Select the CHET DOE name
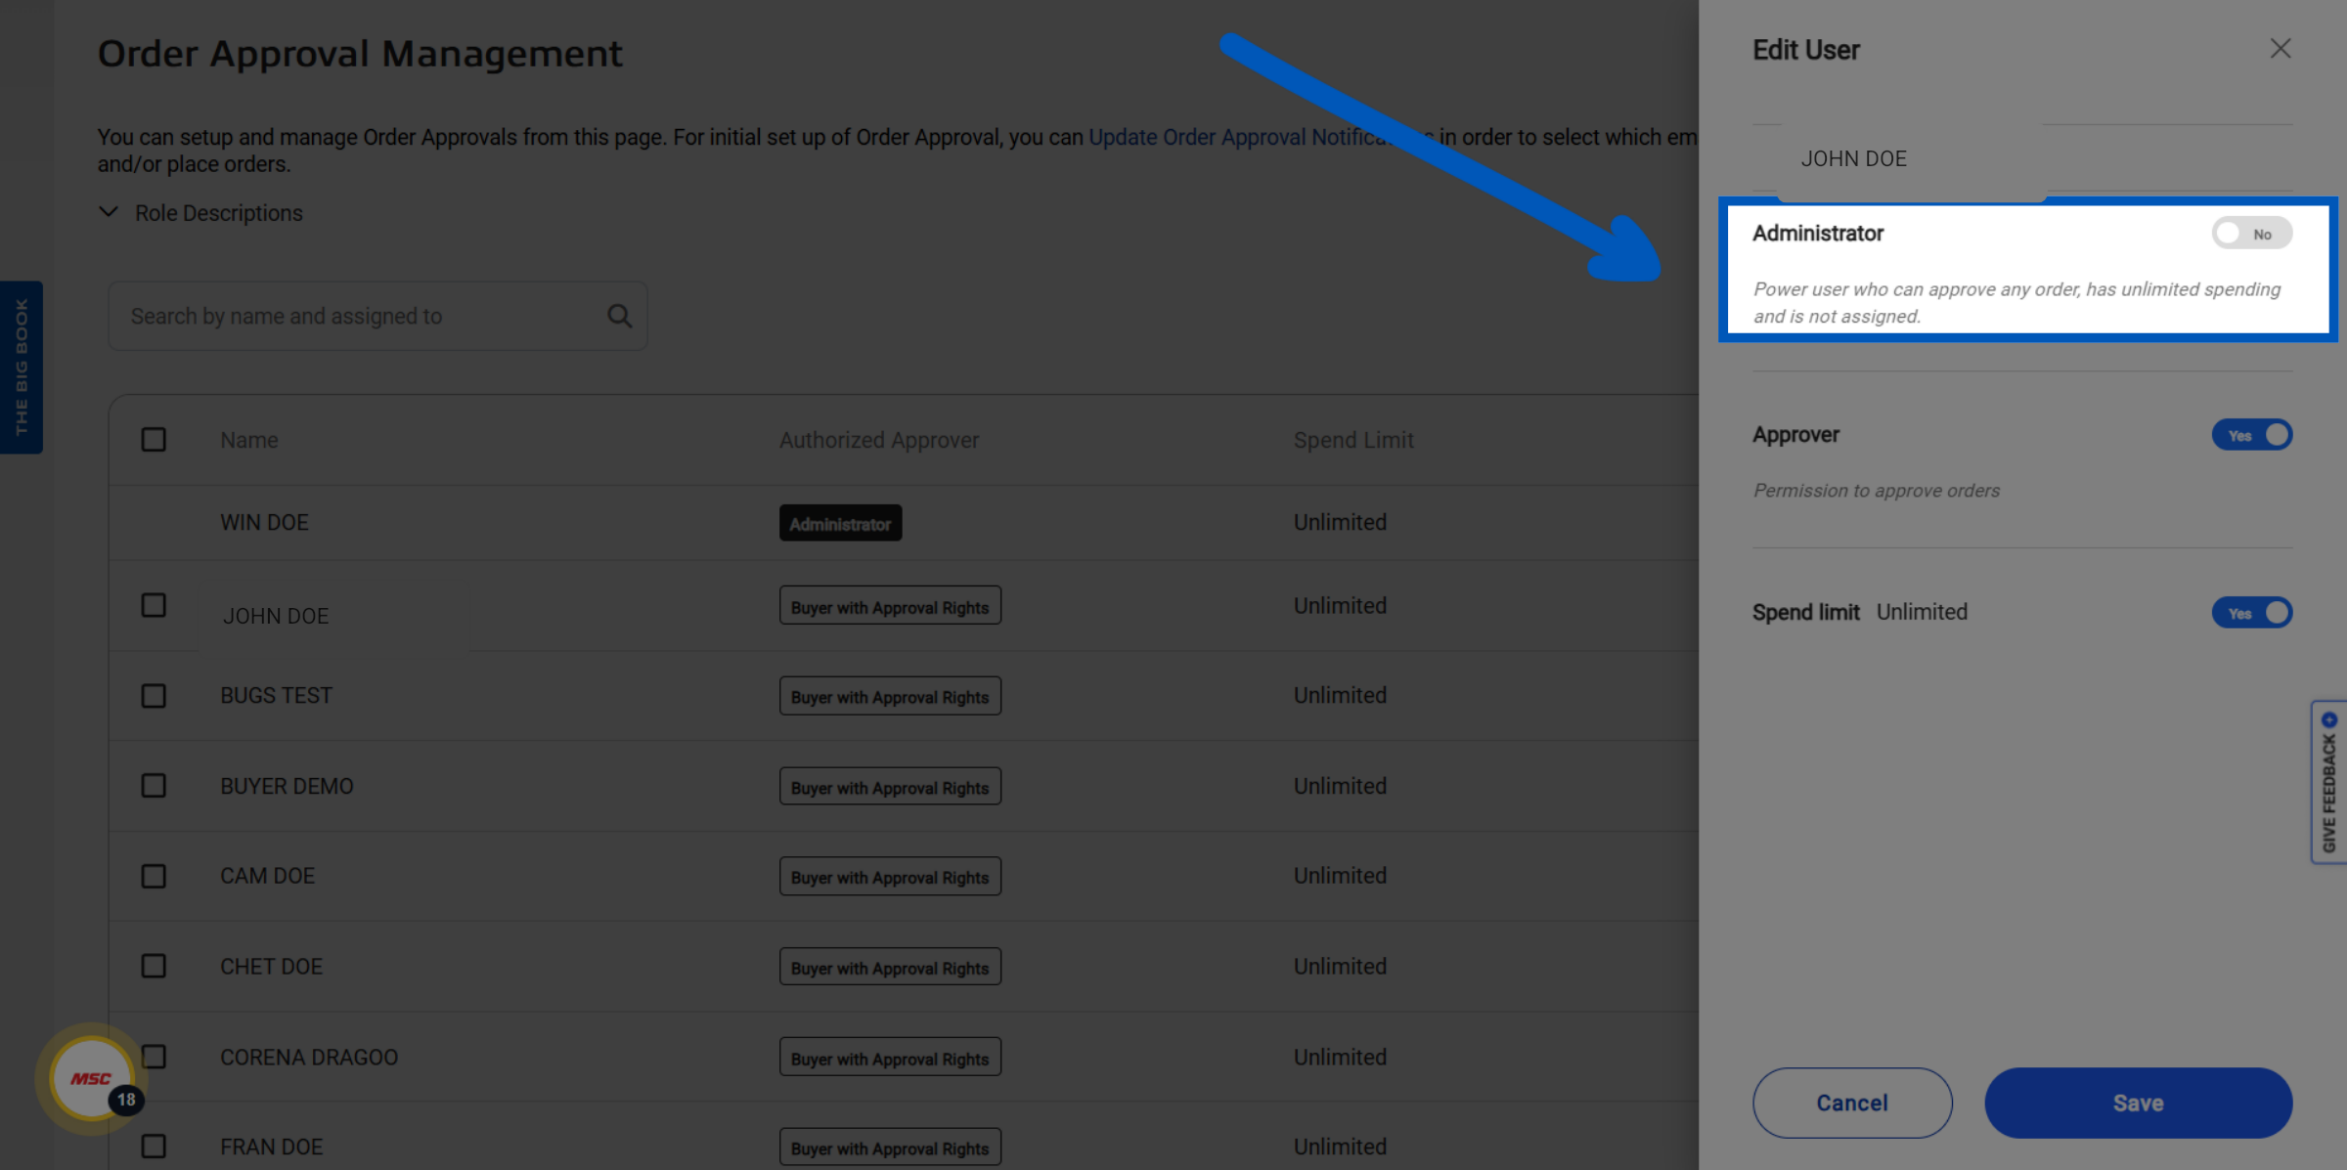 tap(271, 966)
